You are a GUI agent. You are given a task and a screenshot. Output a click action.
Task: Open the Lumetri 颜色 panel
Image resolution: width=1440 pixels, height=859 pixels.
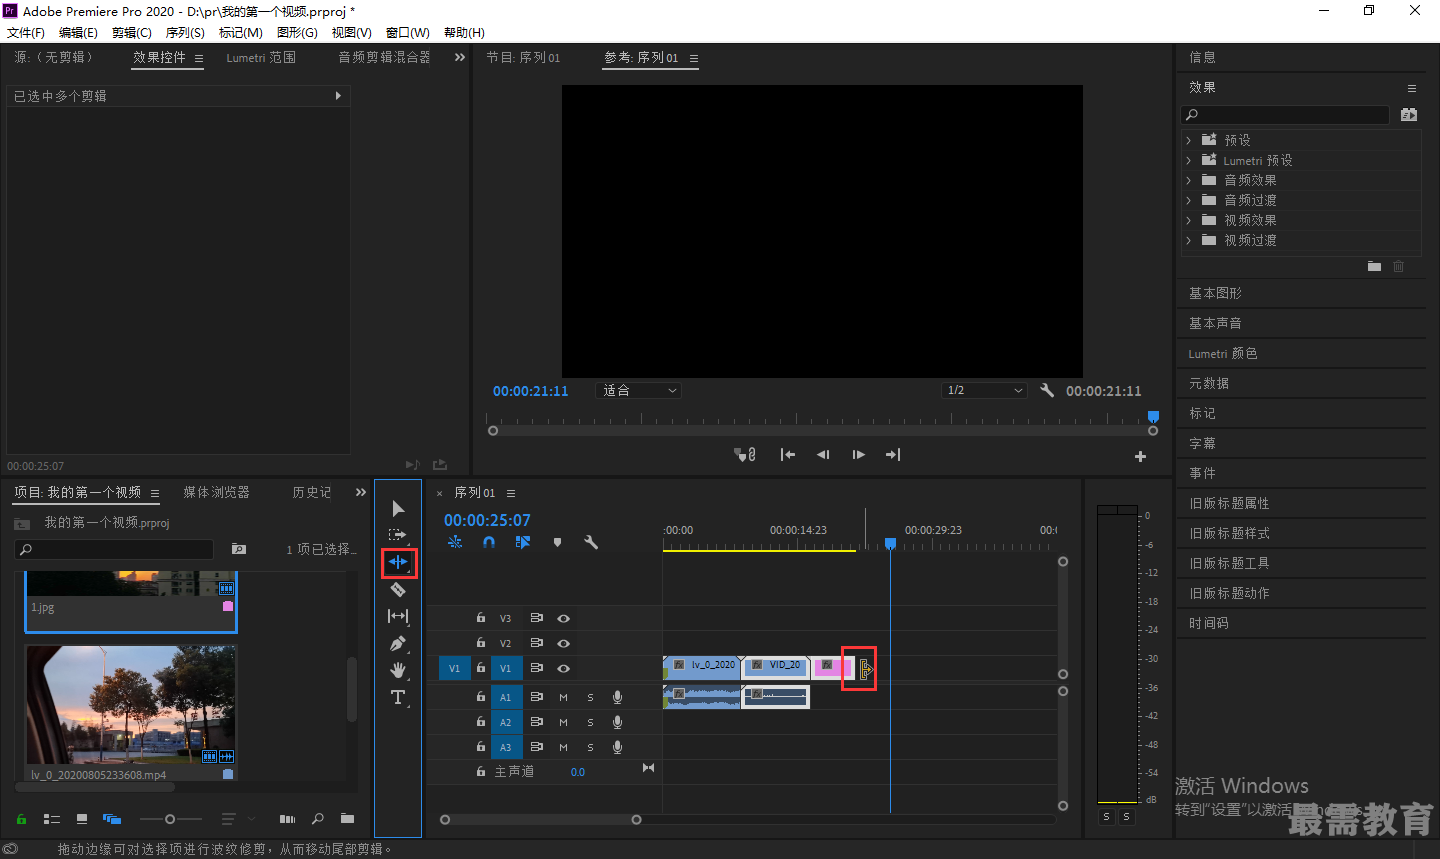click(x=1223, y=353)
